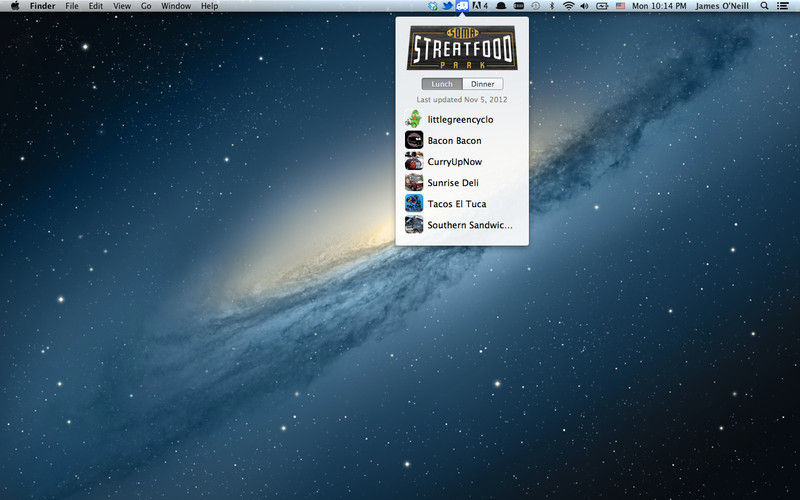This screenshot has height=500, width=800.
Task: Open the CurryUpNow vendor name
Action: pyautogui.click(x=455, y=162)
